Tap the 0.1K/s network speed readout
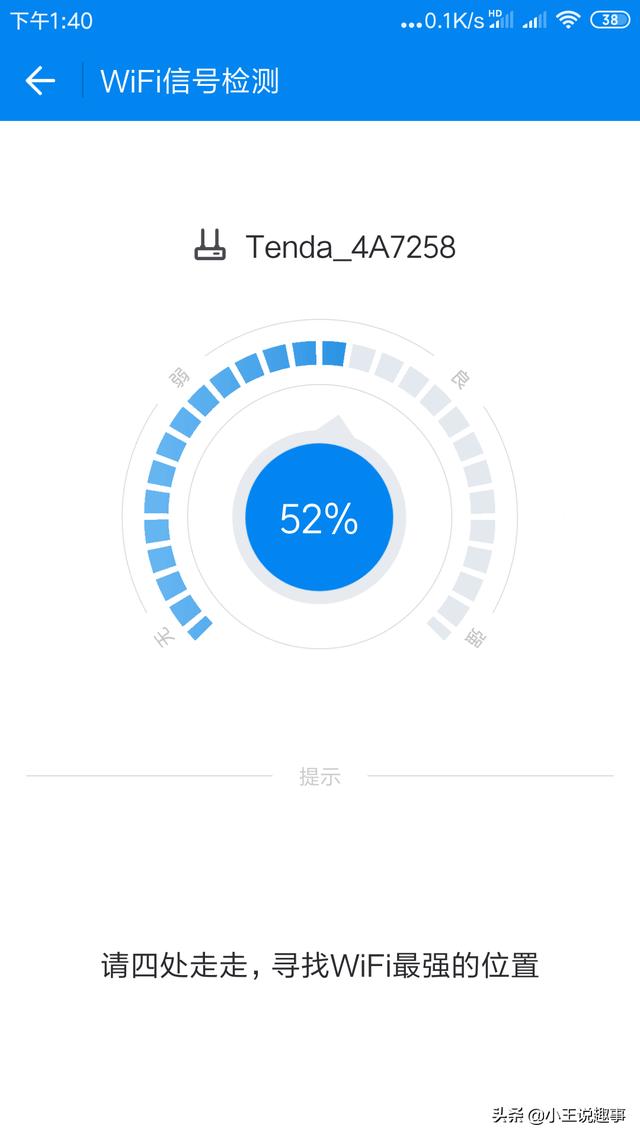 [x=454, y=20]
